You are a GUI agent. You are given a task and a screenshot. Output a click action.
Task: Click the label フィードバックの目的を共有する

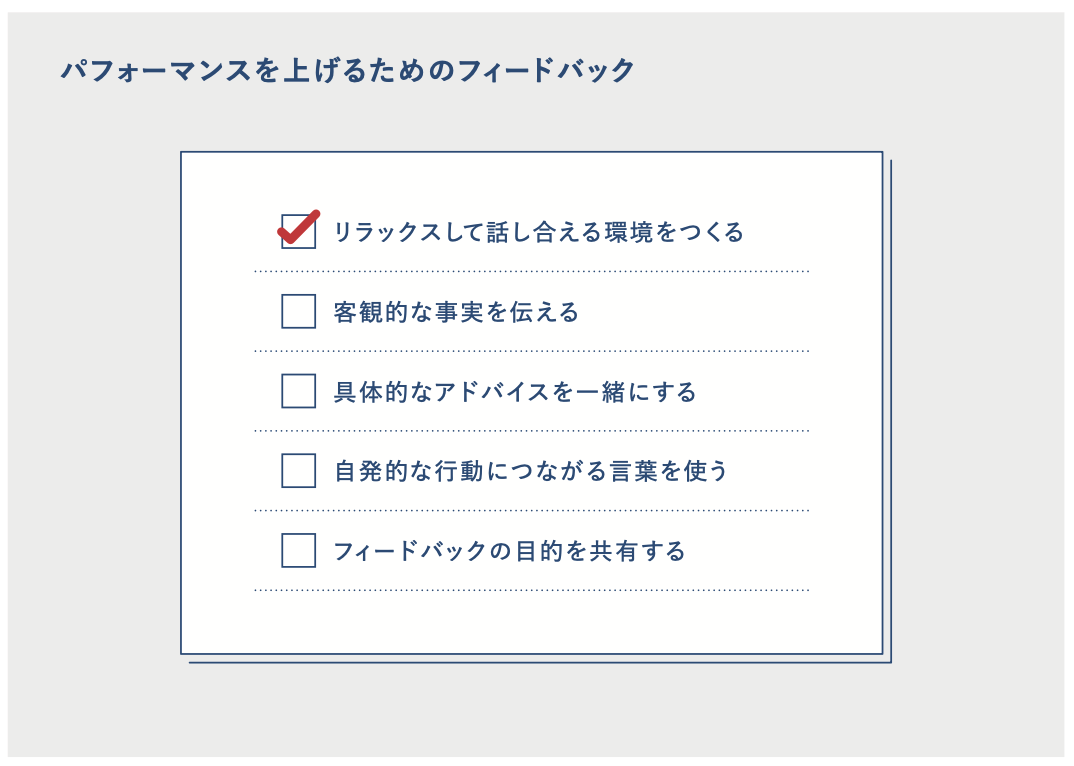click(510, 552)
